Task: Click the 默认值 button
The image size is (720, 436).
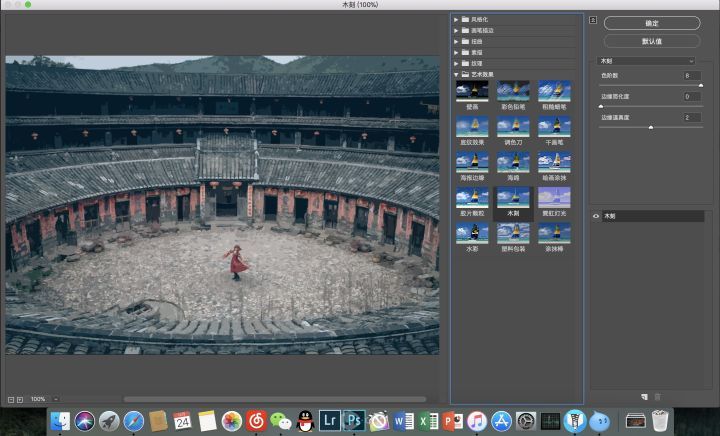Action: [x=651, y=41]
